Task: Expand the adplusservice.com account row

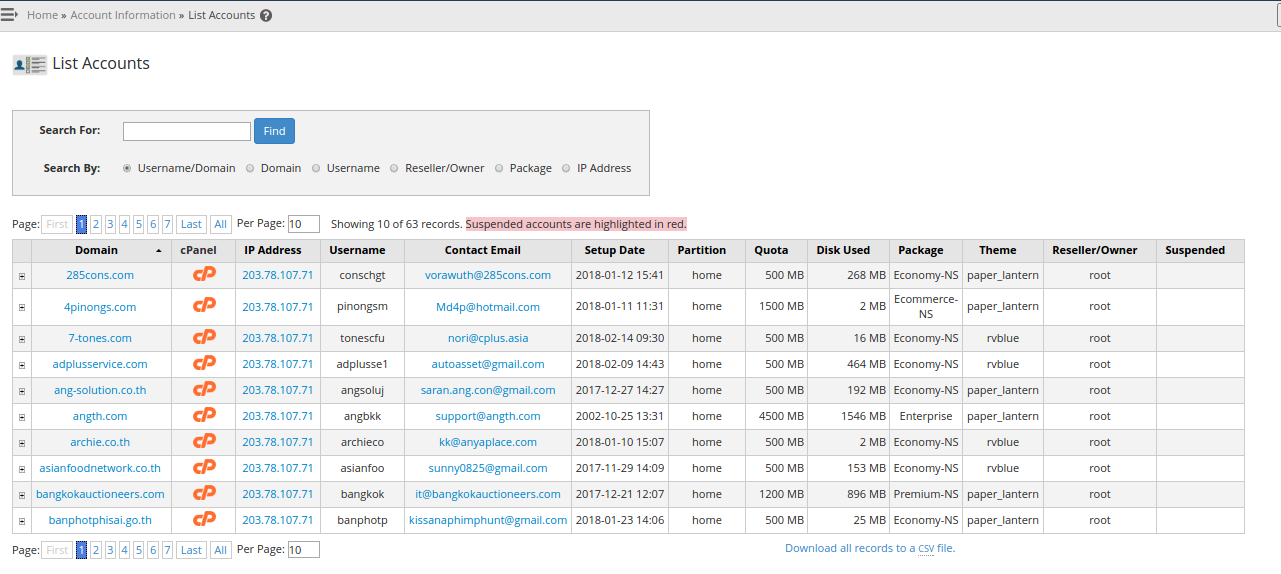Action: click(x=22, y=365)
